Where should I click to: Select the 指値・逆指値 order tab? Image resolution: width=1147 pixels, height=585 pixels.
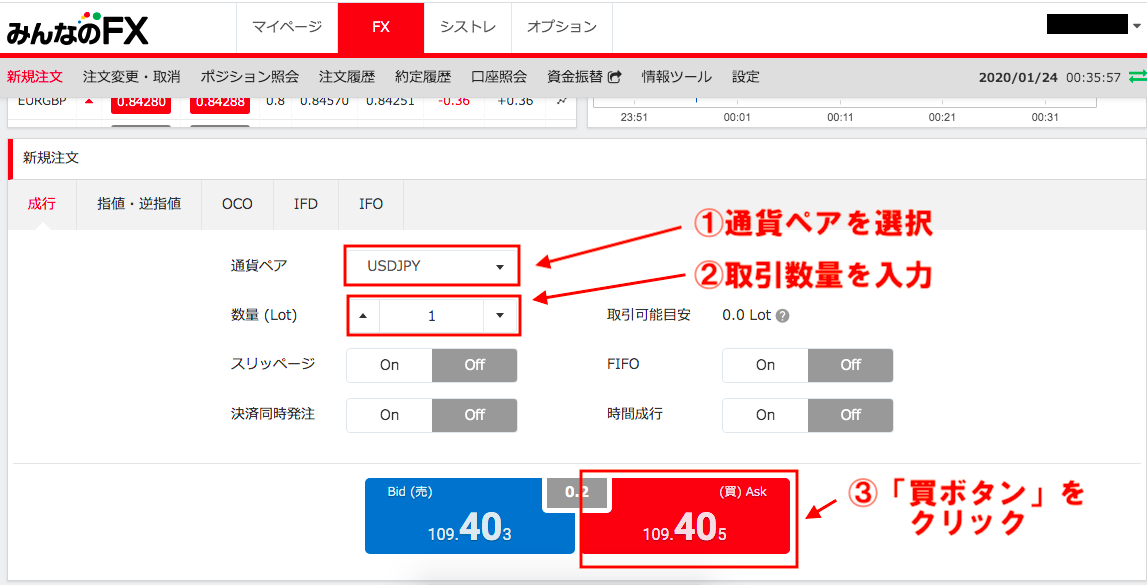coord(138,204)
